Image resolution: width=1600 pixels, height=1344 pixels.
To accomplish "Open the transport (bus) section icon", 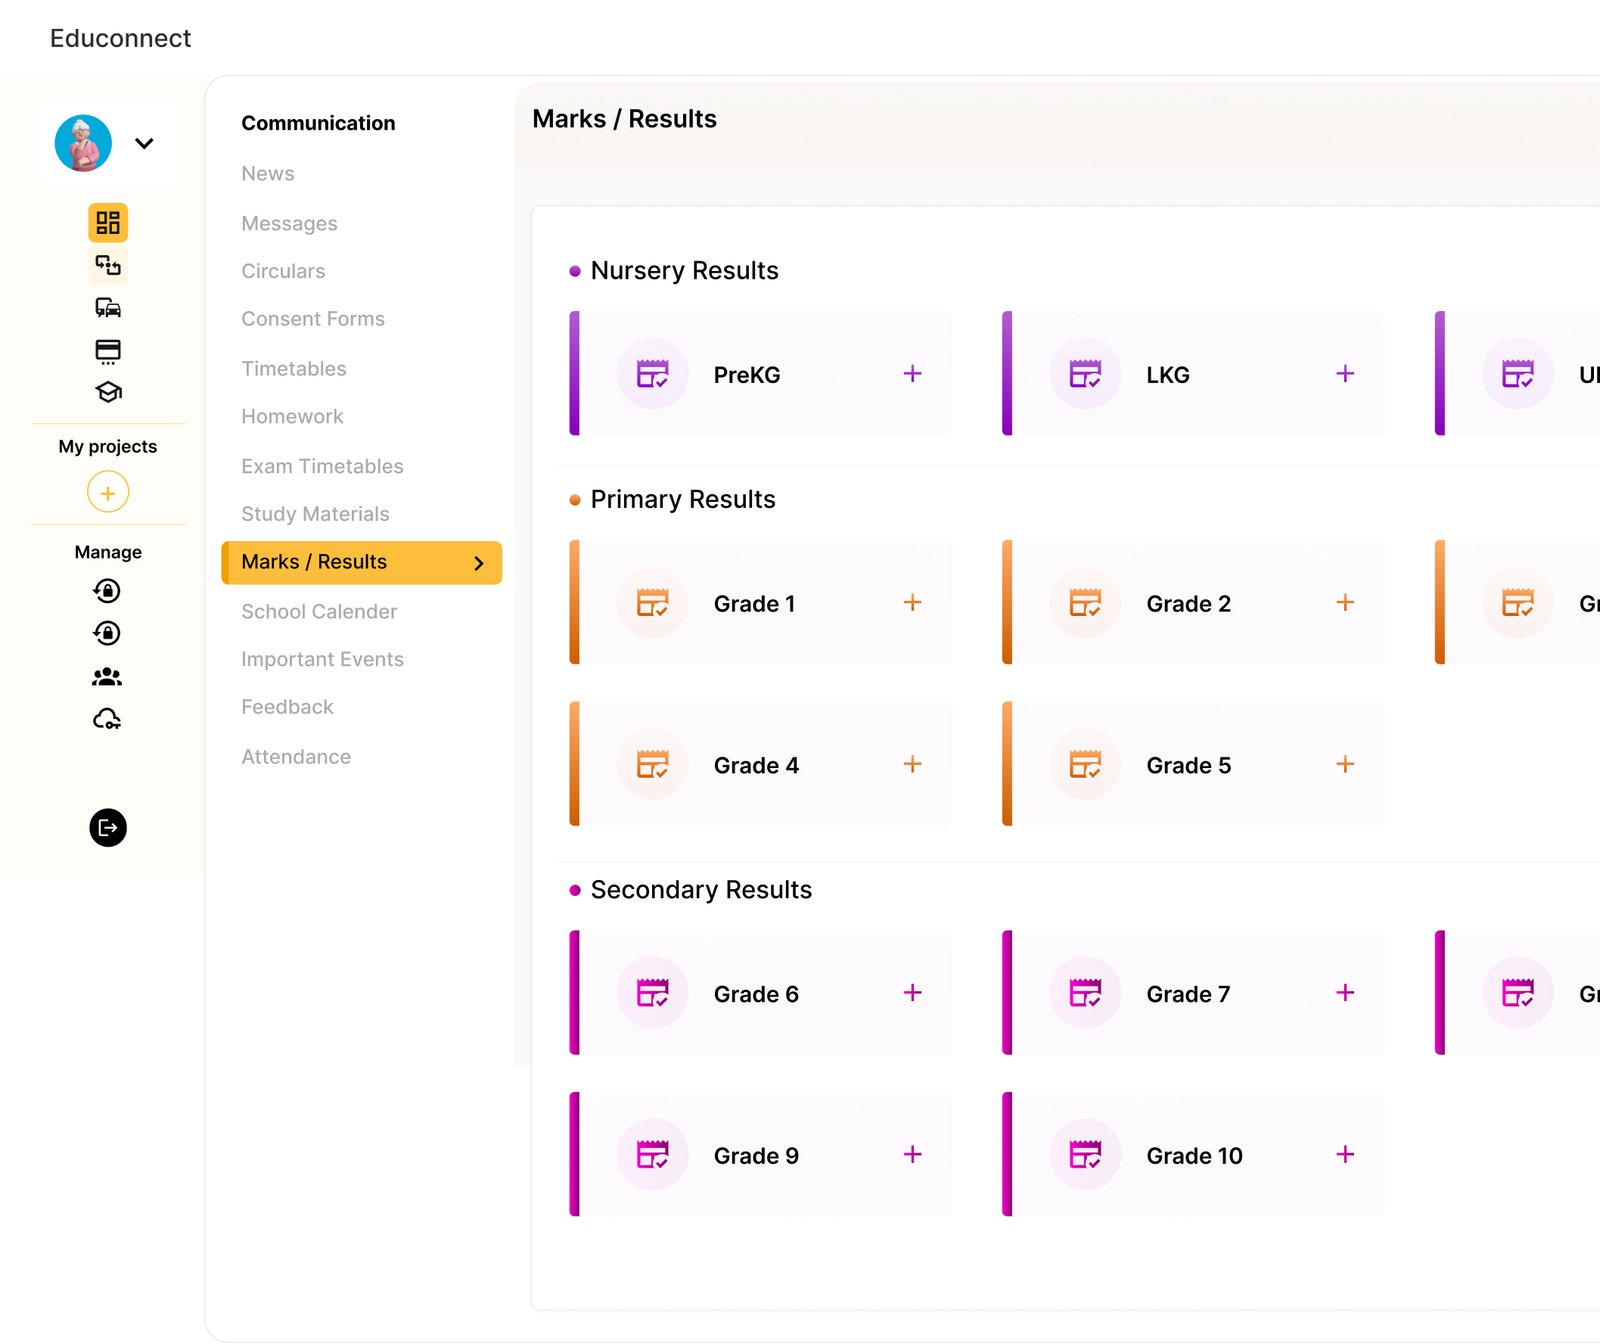I will point(108,308).
